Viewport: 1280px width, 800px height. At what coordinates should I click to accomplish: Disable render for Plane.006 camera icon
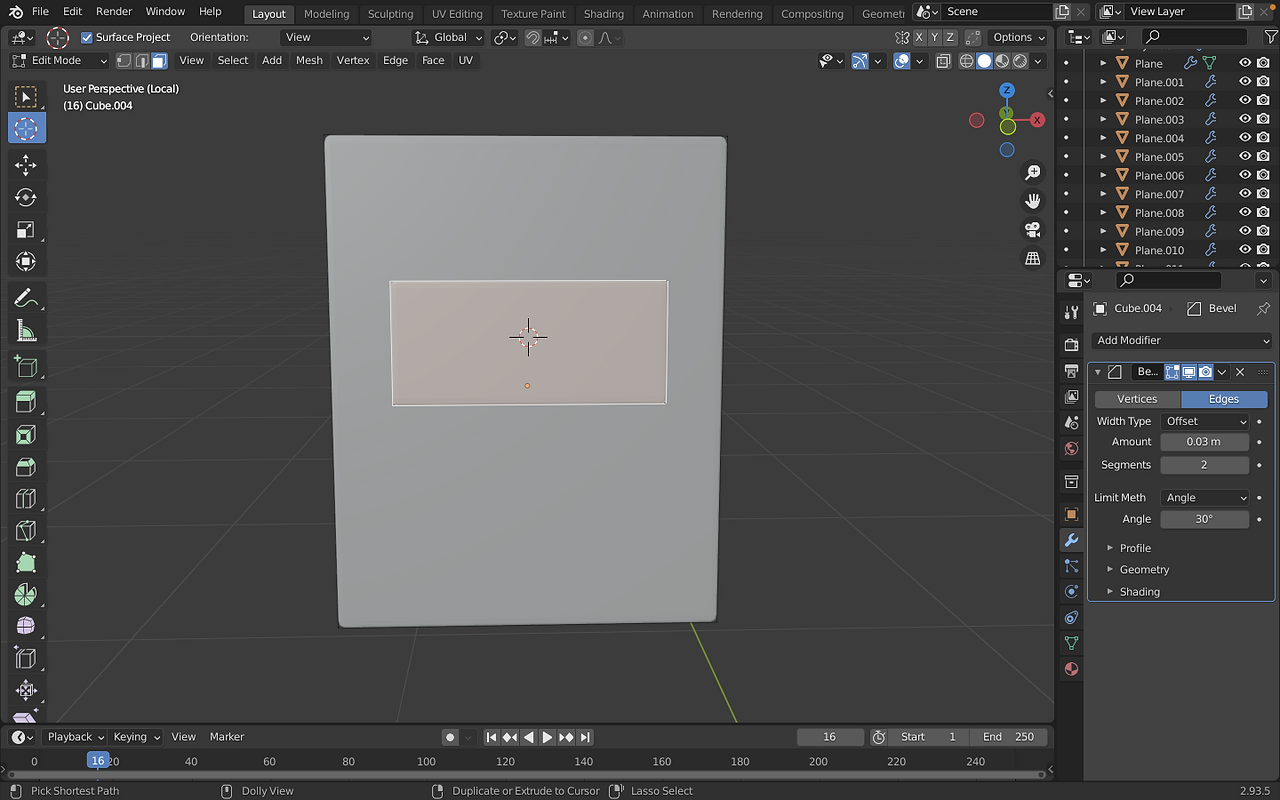click(1263, 175)
